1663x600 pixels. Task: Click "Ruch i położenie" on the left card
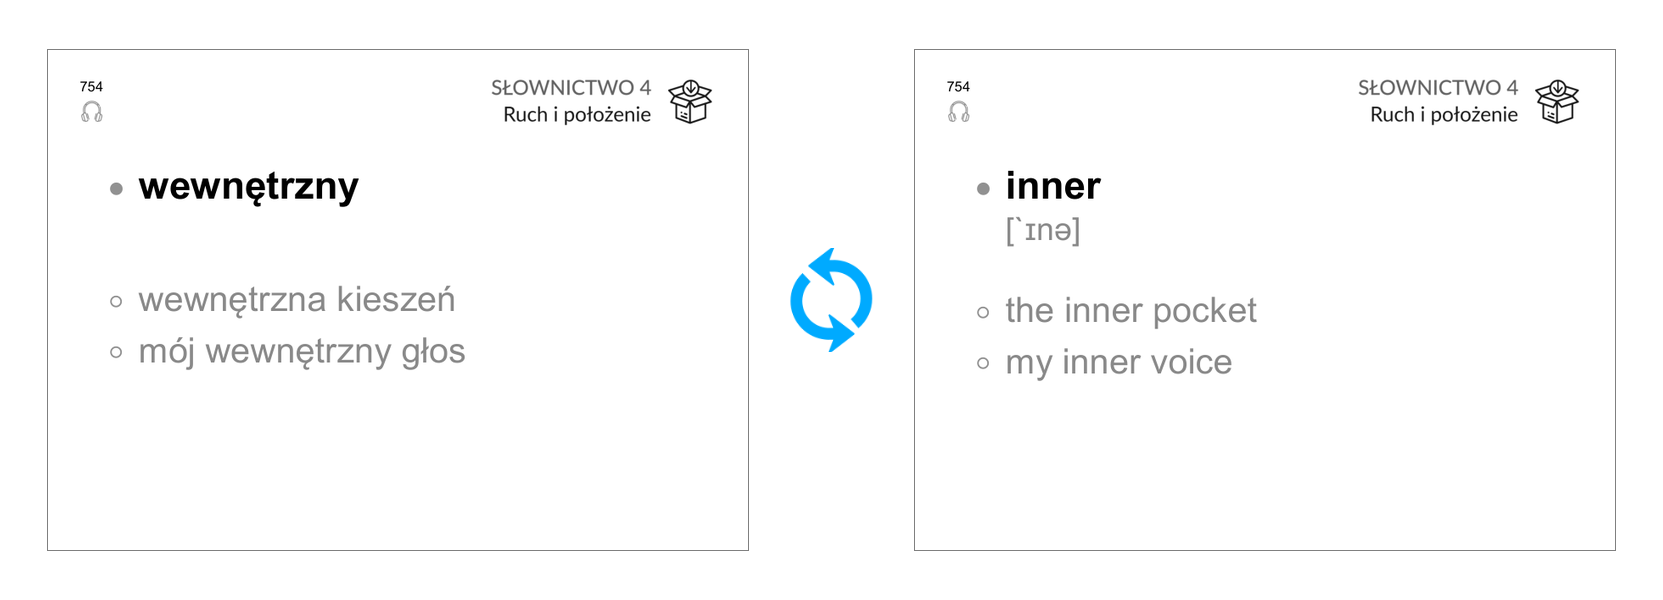tap(577, 115)
